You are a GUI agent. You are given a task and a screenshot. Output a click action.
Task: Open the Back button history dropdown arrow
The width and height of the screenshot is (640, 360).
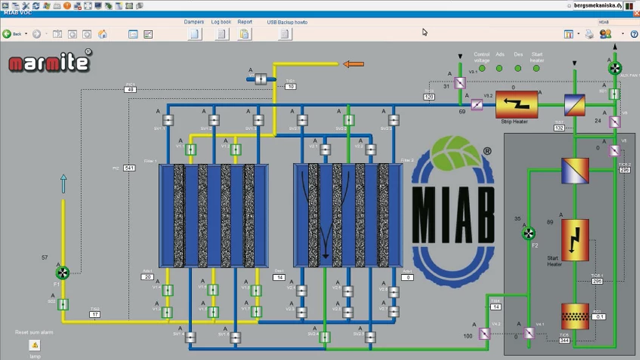26,34
